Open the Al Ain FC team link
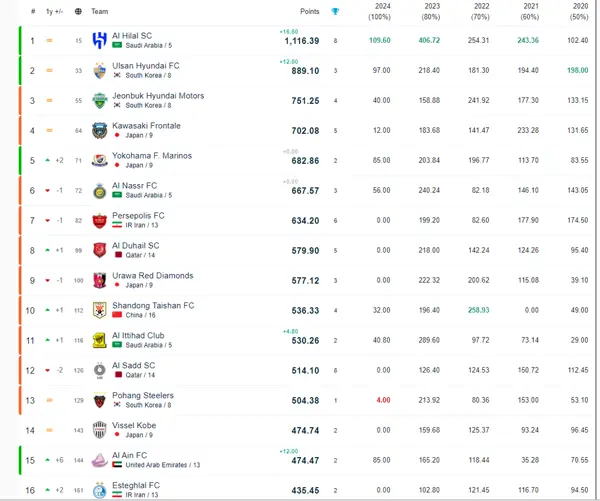 [x=130, y=455]
